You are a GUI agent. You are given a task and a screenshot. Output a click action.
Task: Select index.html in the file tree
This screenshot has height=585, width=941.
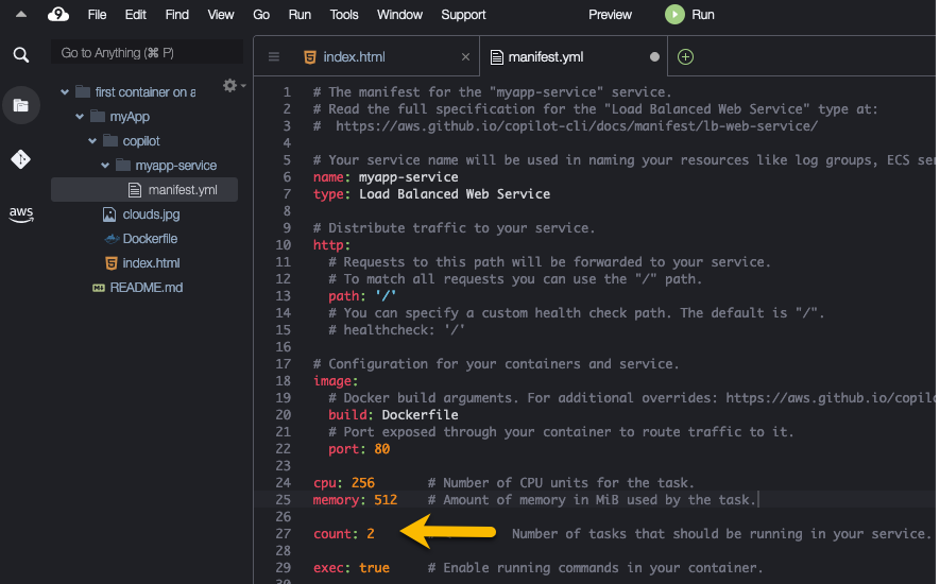[151, 263]
